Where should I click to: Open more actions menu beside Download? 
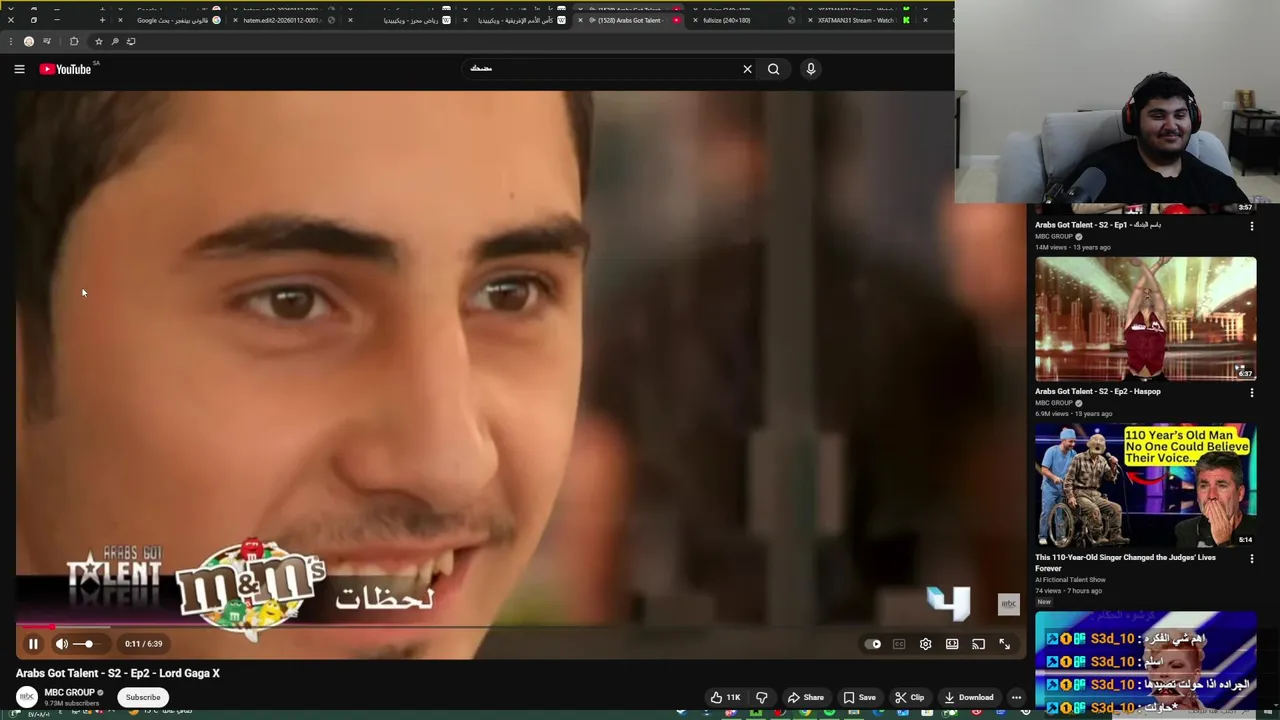coord(1016,697)
